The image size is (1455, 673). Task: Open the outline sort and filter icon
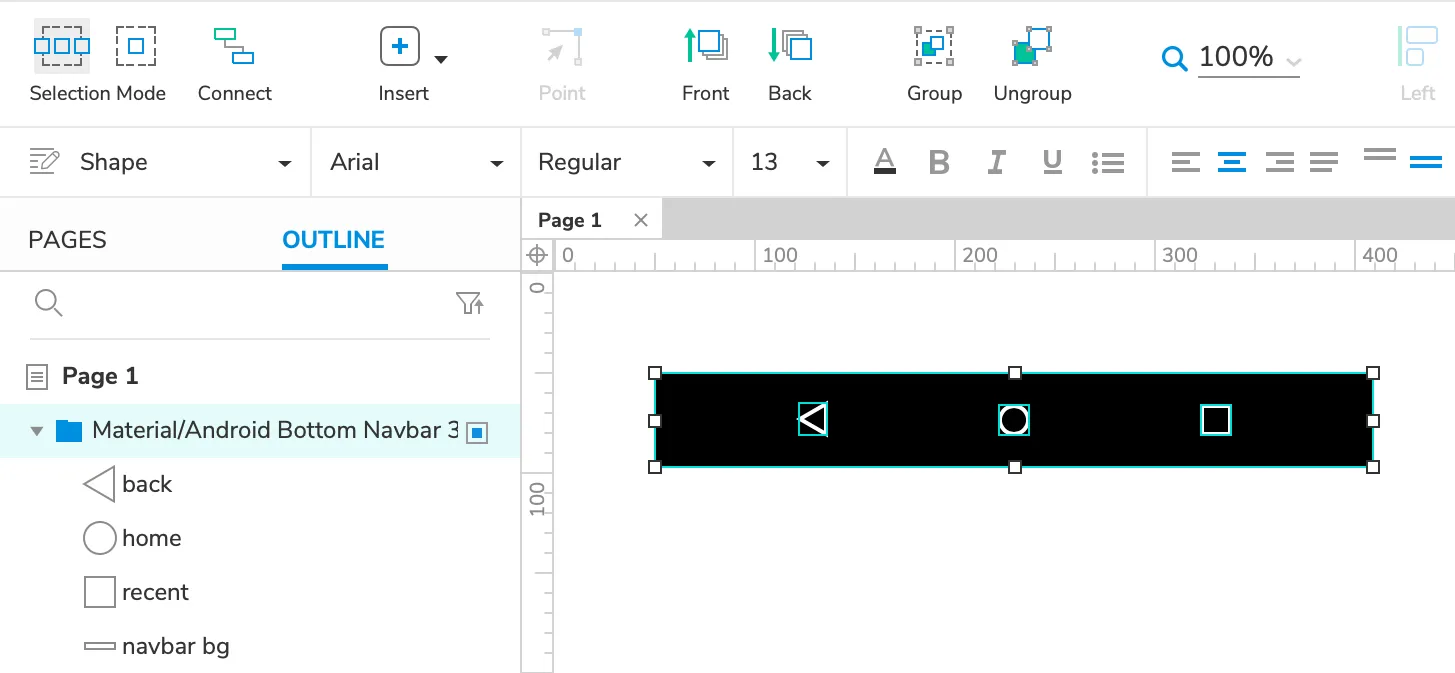coord(469,303)
